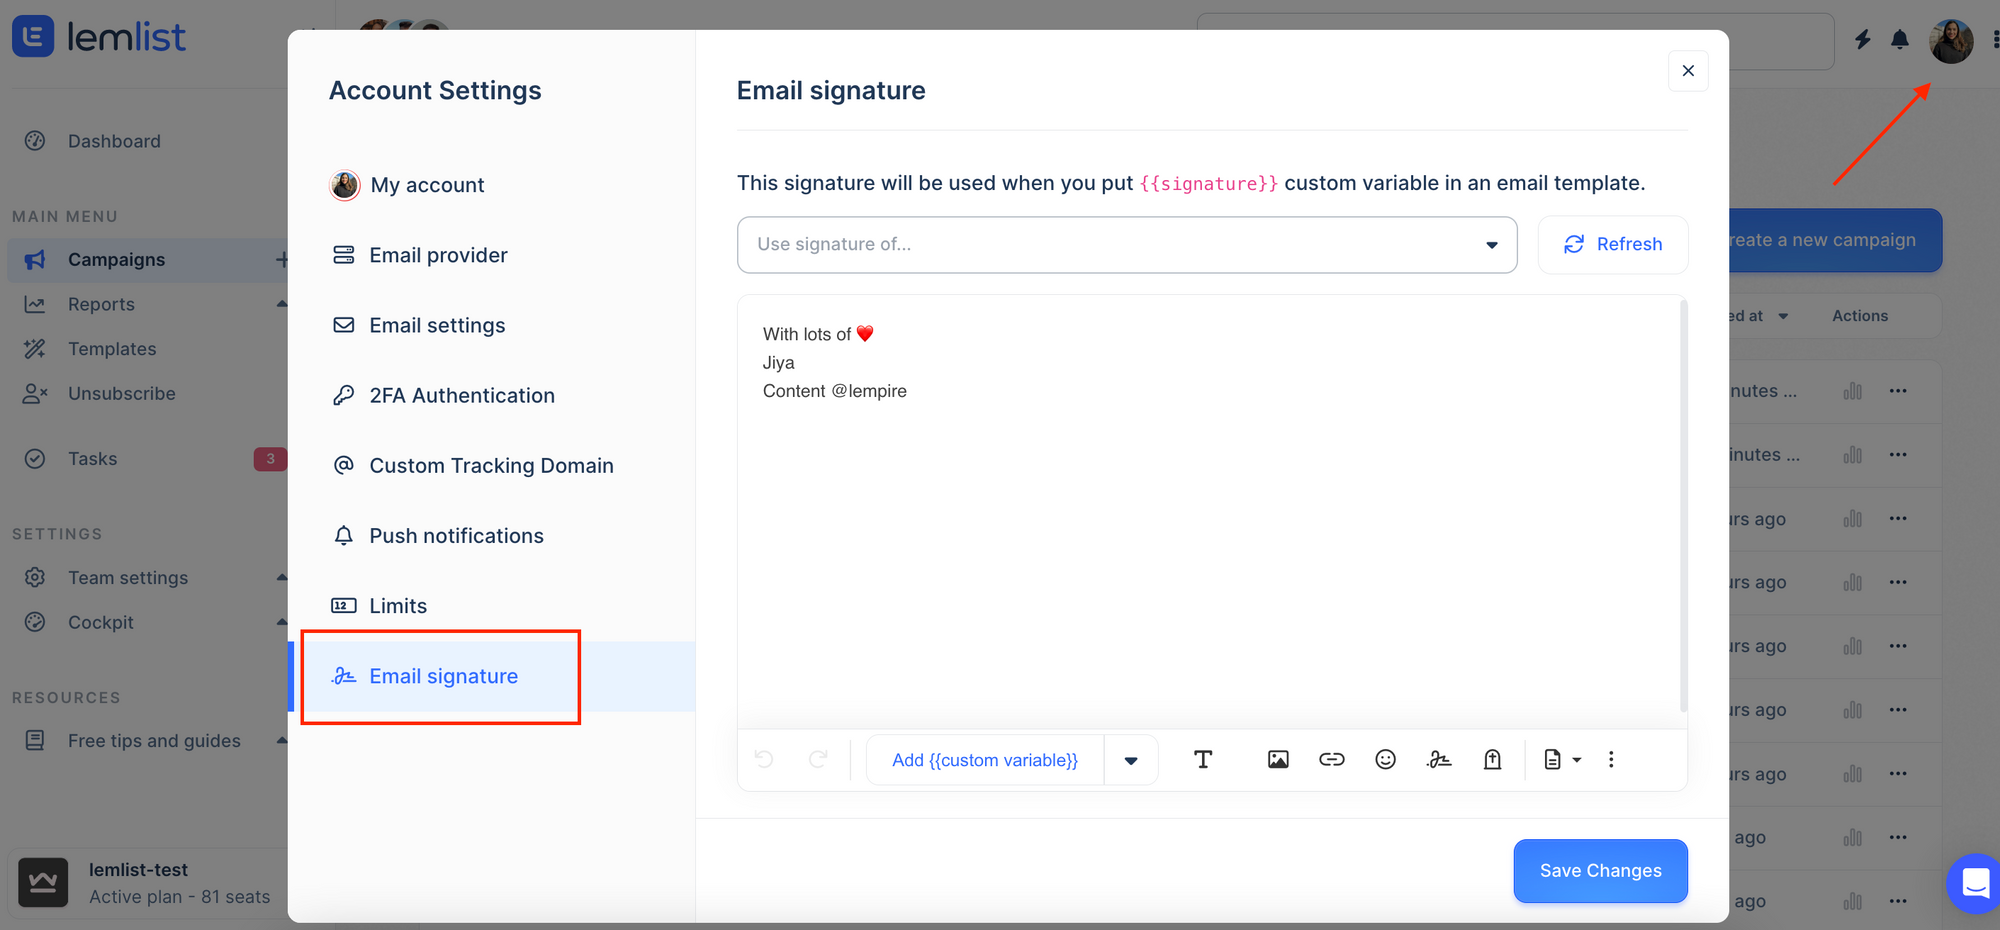Go to 2FA Authentication section
Viewport: 2000px width, 930px height.
click(x=461, y=395)
